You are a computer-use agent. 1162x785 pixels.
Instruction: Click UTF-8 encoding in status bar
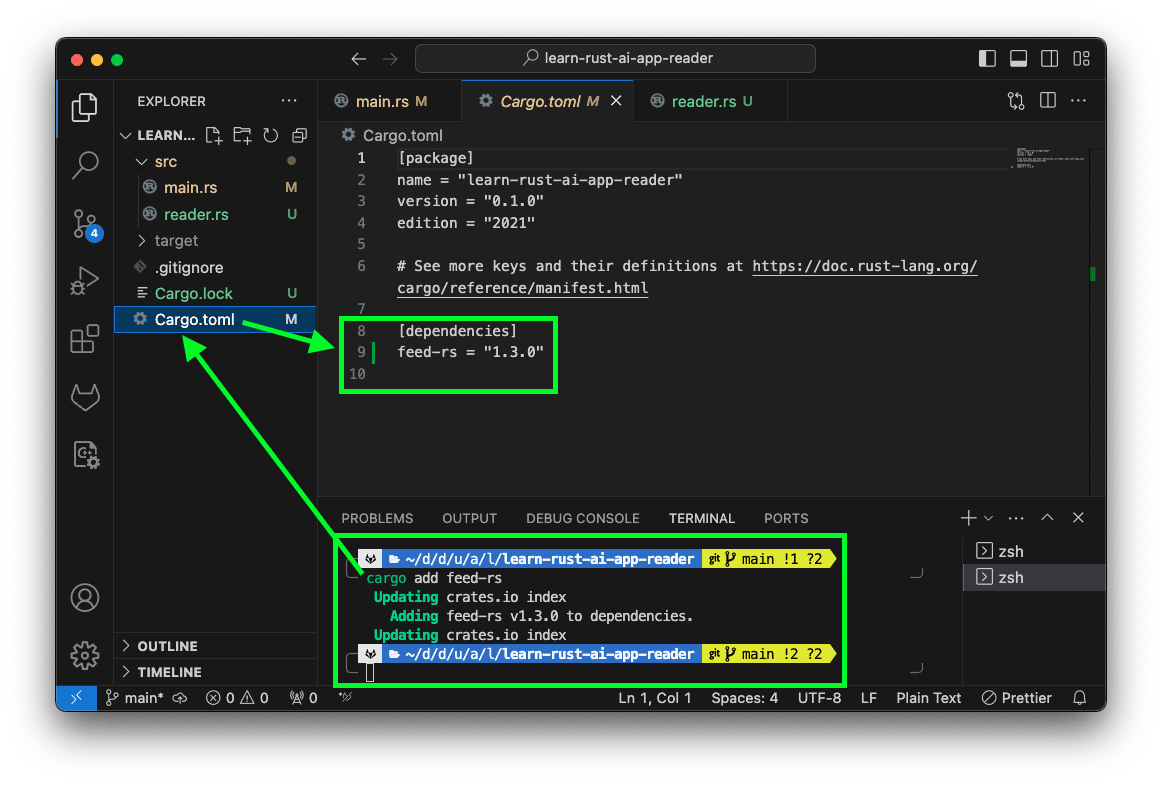pyautogui.click(x=819, y=698)
